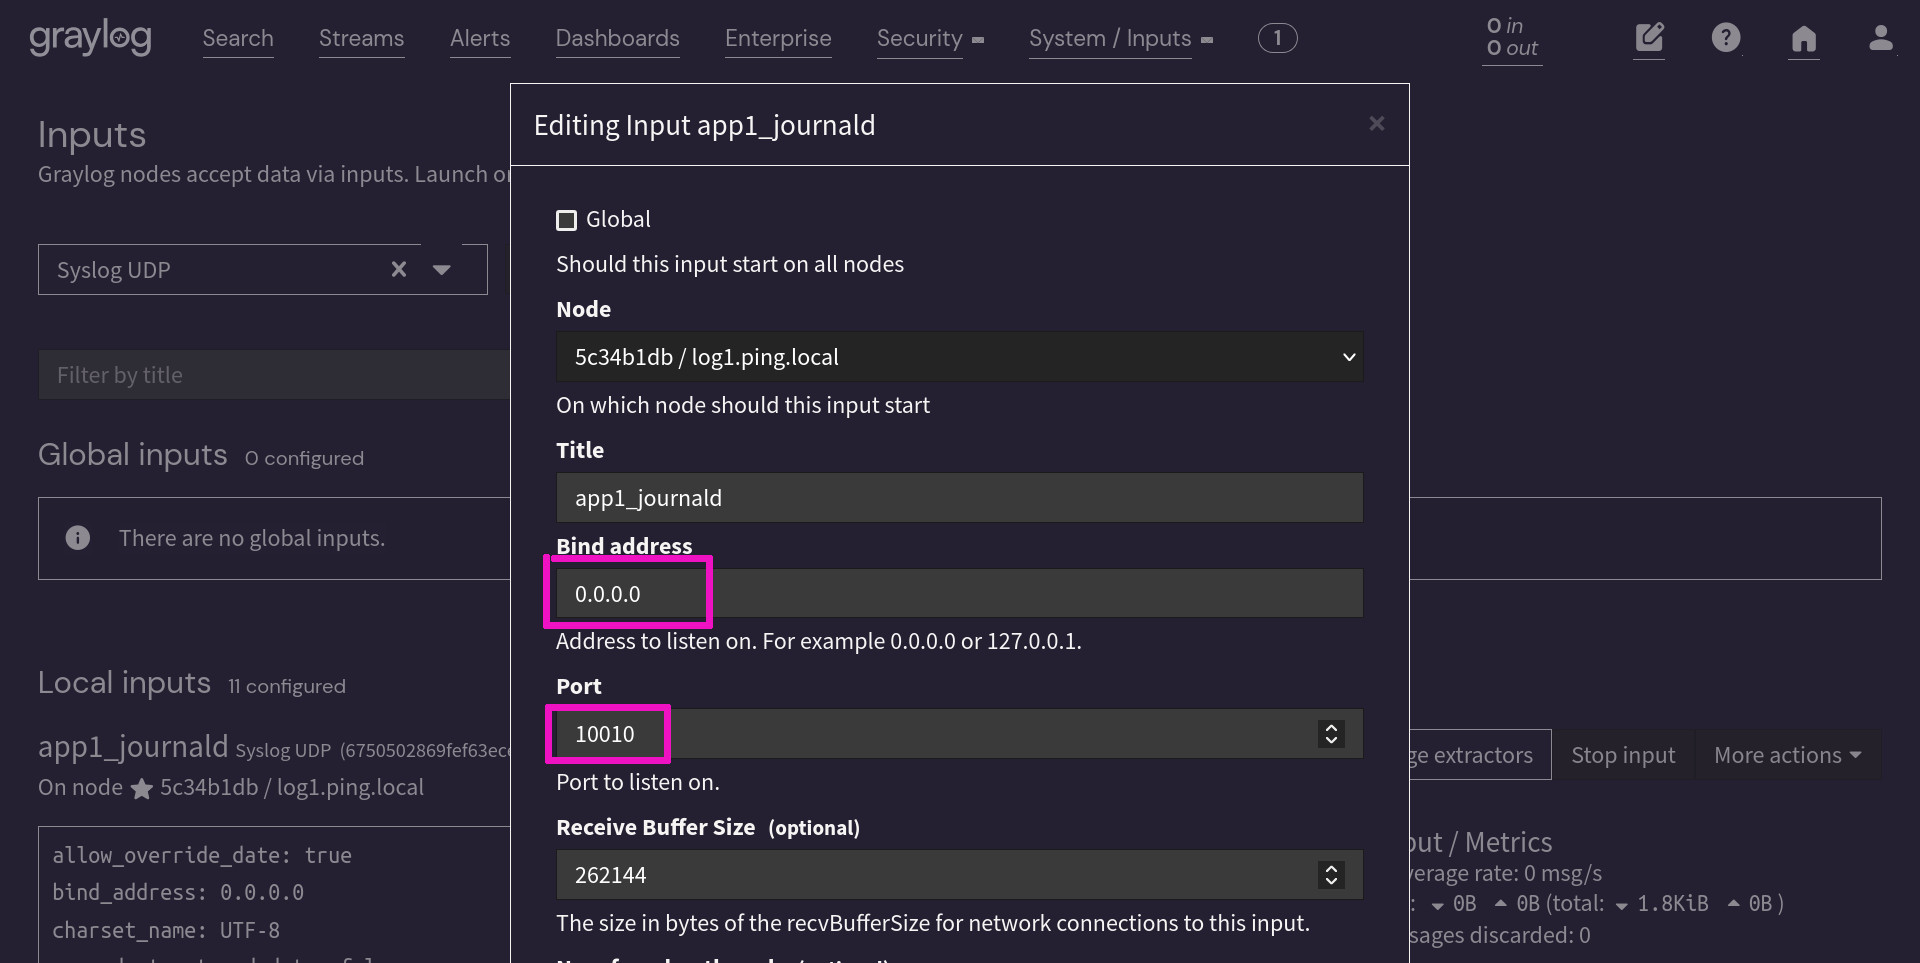Adjust the Receive Buffer Size stepper
1920x963 pixels.
click(x=1331, y=875)
